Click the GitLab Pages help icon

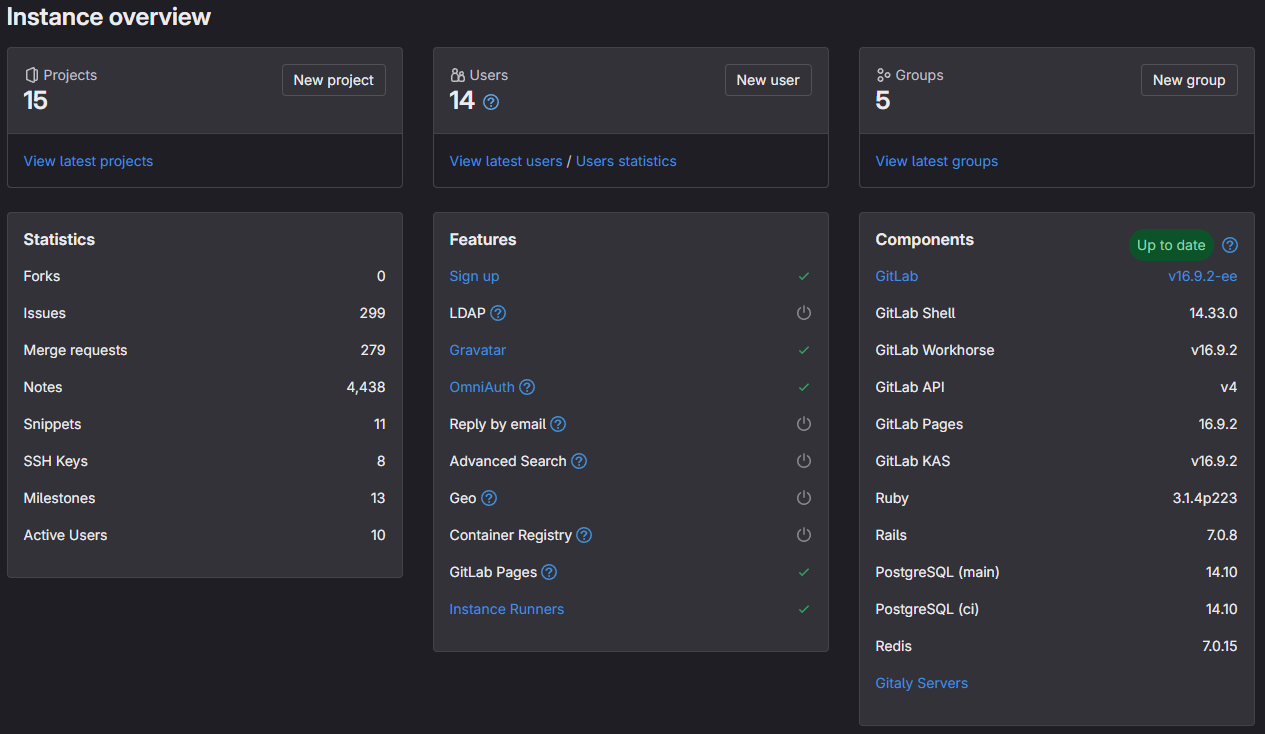pyautogui.click(x=549, y=572)
